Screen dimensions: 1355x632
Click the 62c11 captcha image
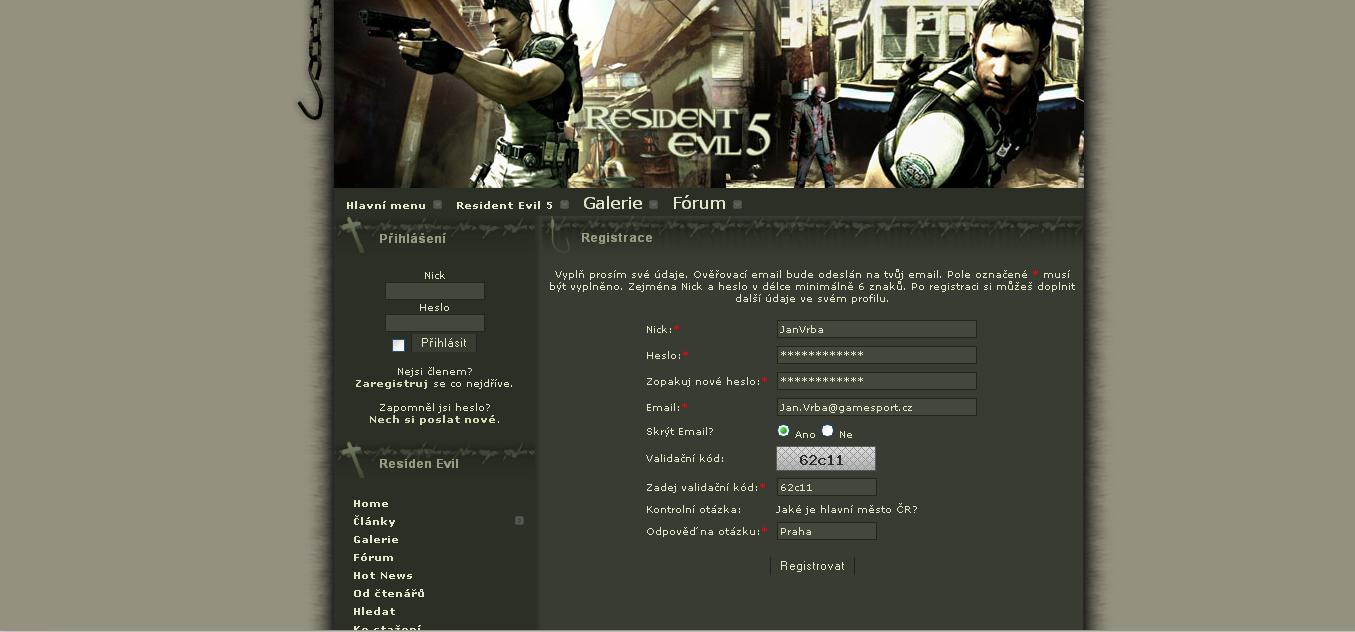[x=826, y=459]
